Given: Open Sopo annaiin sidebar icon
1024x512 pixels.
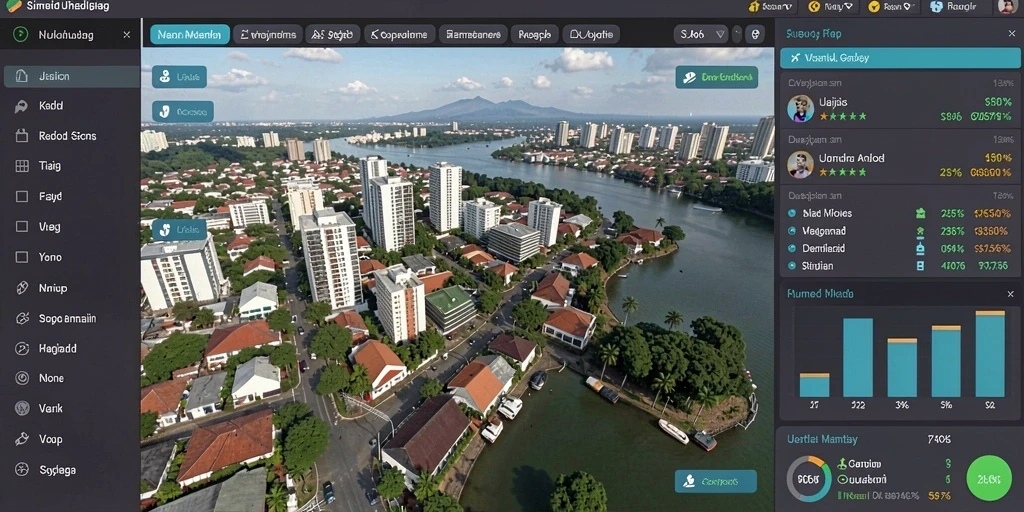Looking at the screenshot, I should coord(22,319).
